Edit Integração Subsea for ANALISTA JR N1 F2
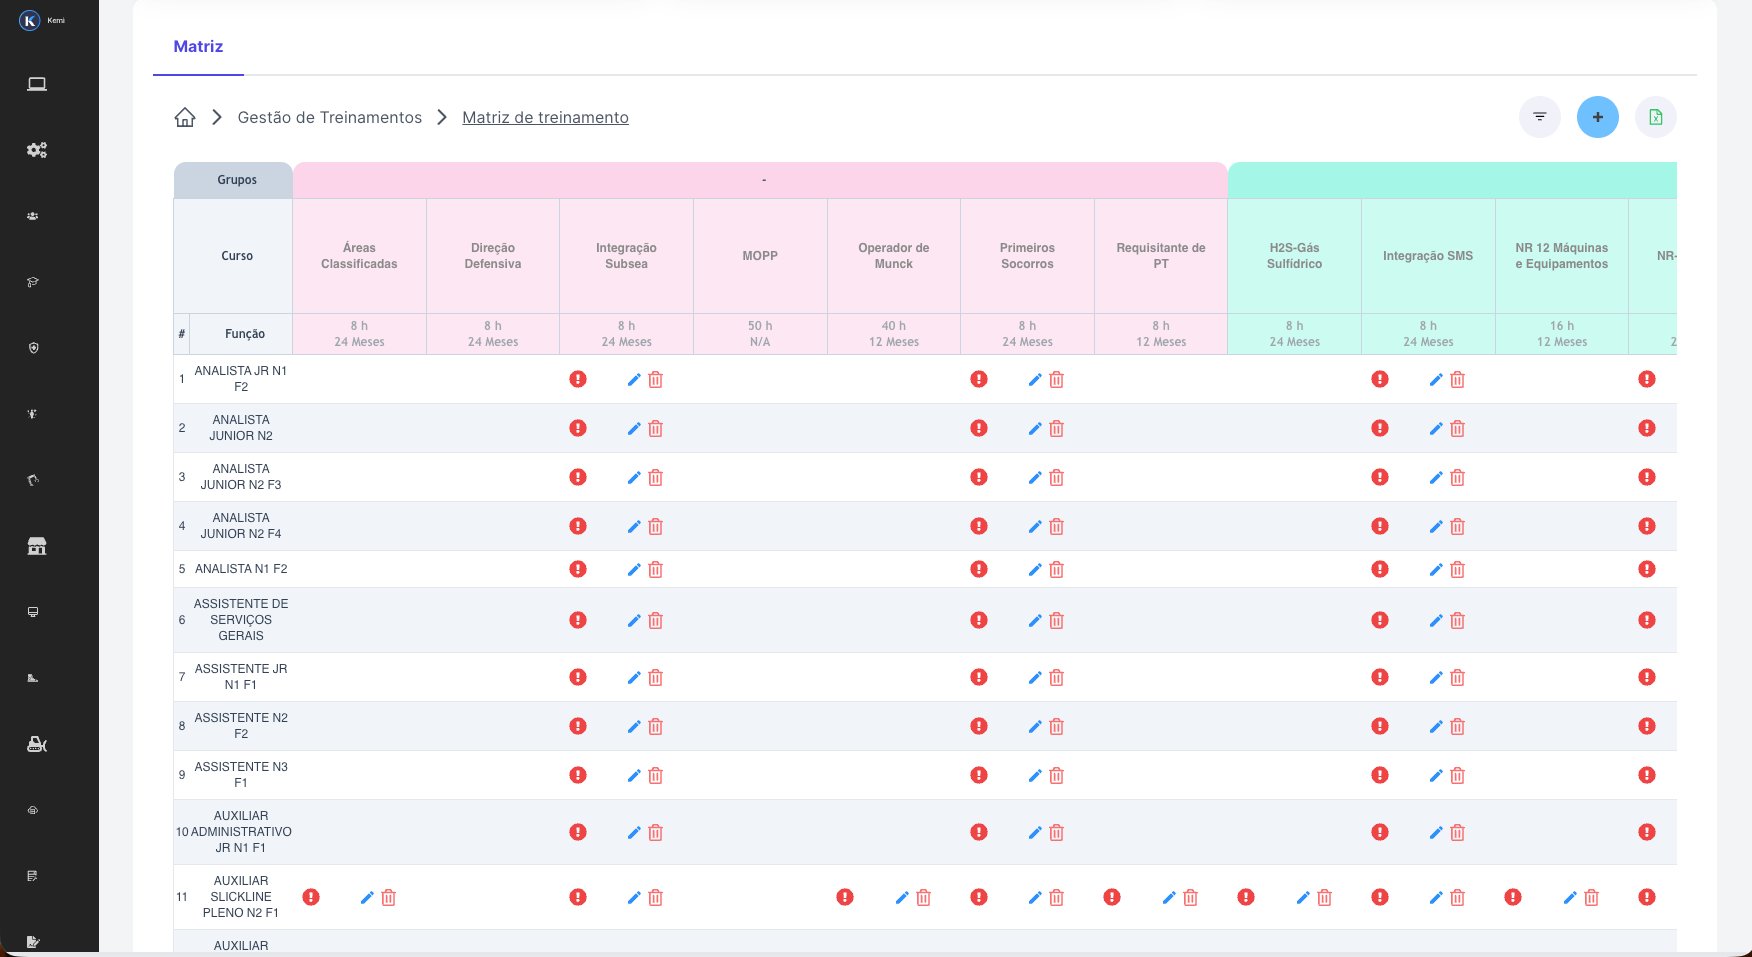This screenshot has height=957, width=1752. [x=633, y=380]
